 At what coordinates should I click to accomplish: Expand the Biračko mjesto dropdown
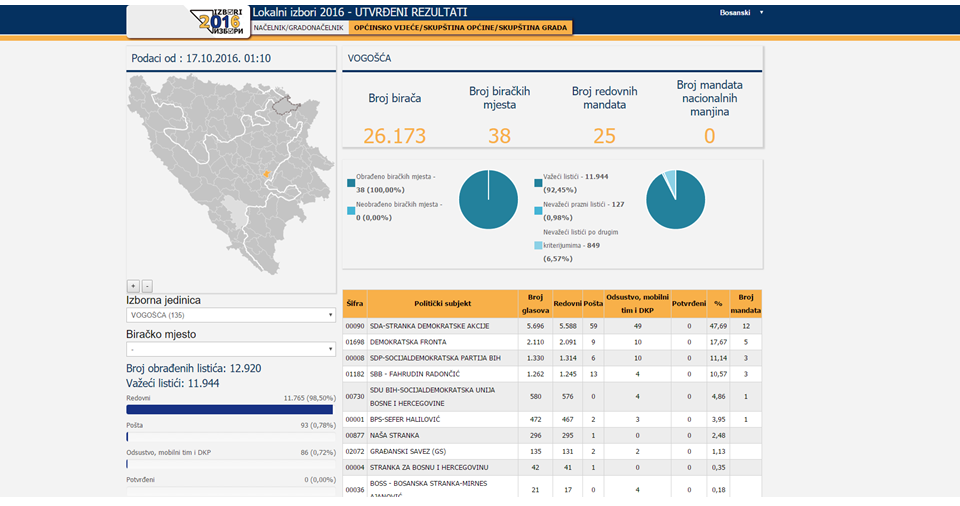230,349
